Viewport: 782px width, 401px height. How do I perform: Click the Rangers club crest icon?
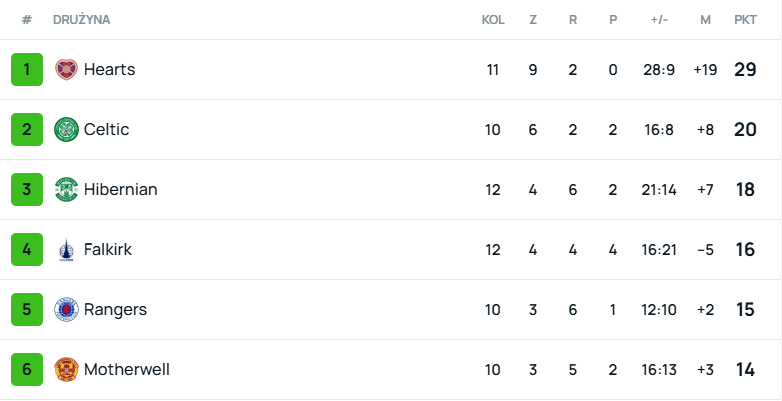pos(66,310)
